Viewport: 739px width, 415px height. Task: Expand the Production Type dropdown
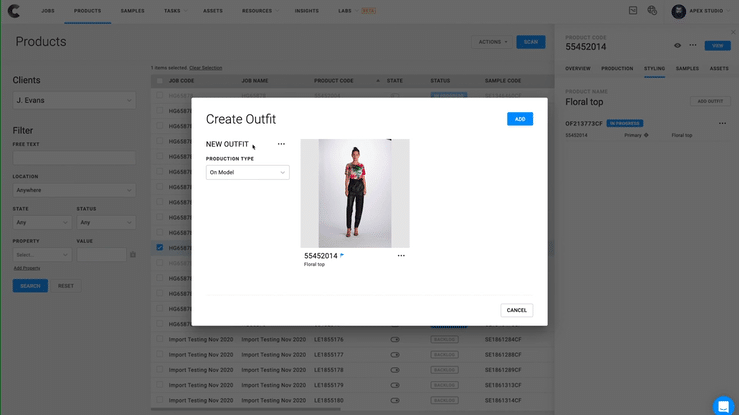(247, 172)
